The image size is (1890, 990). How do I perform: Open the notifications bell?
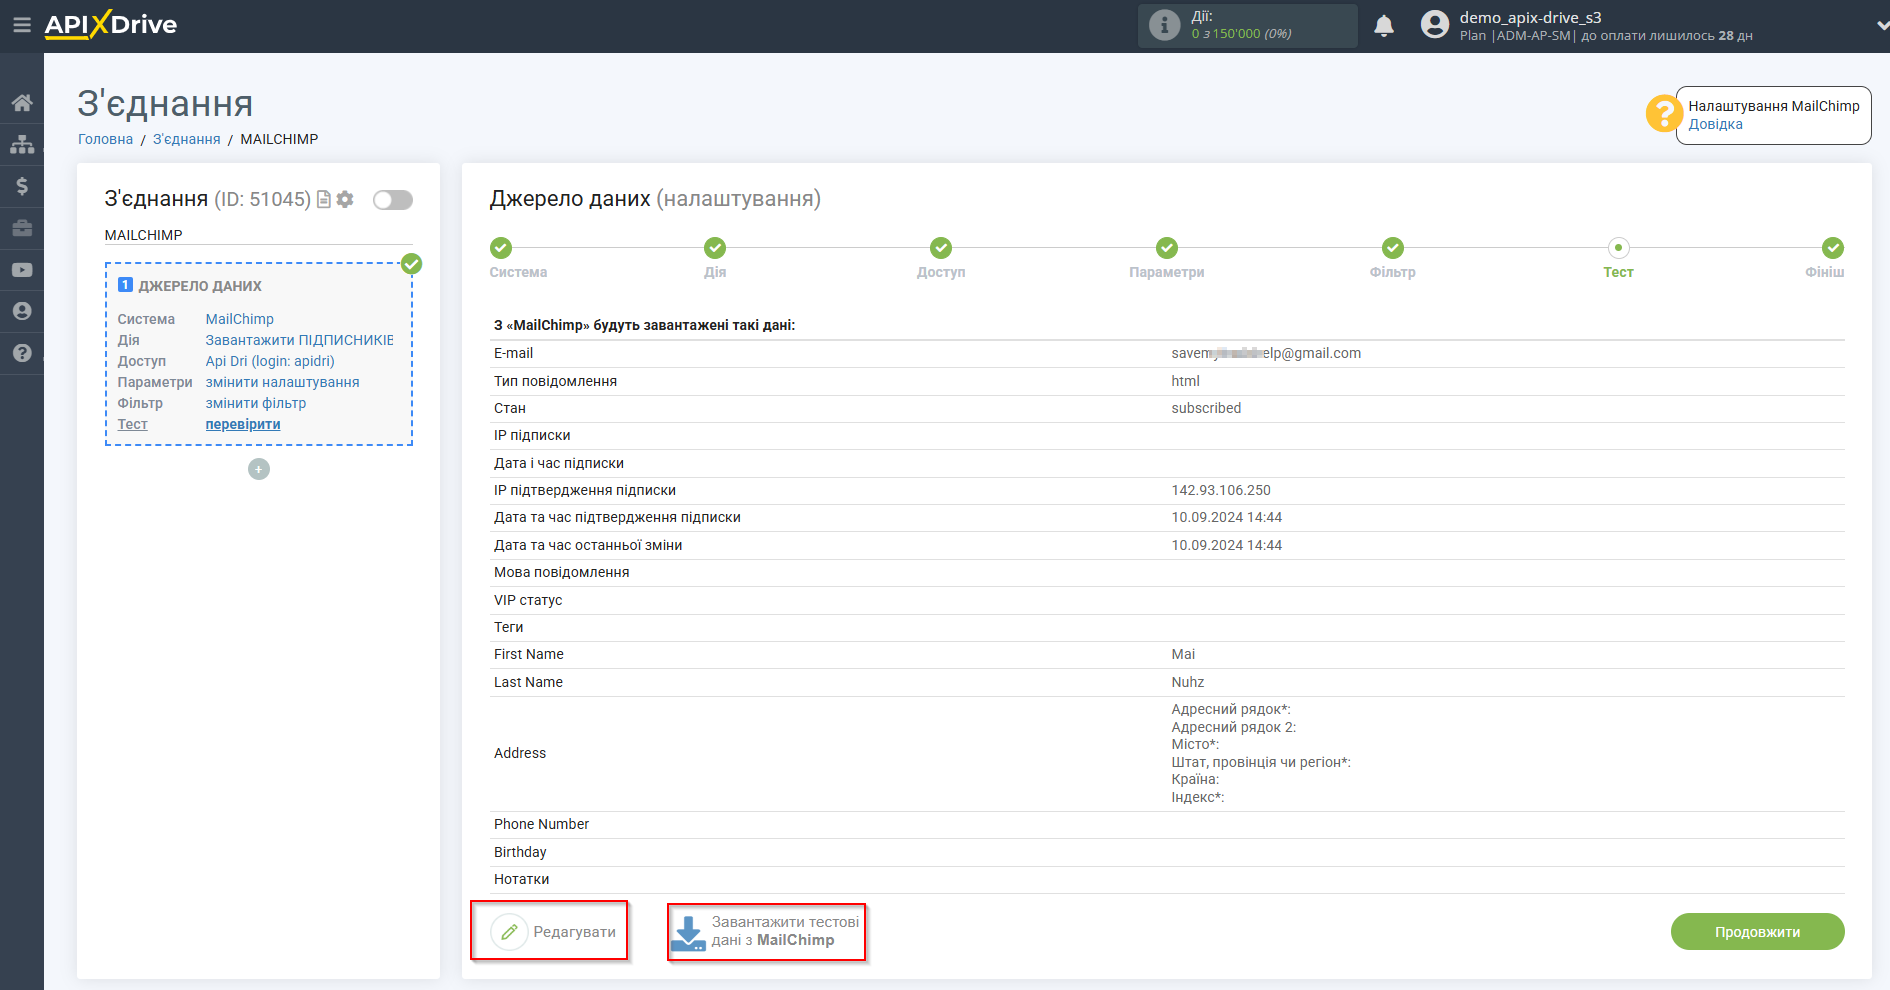1384,26
